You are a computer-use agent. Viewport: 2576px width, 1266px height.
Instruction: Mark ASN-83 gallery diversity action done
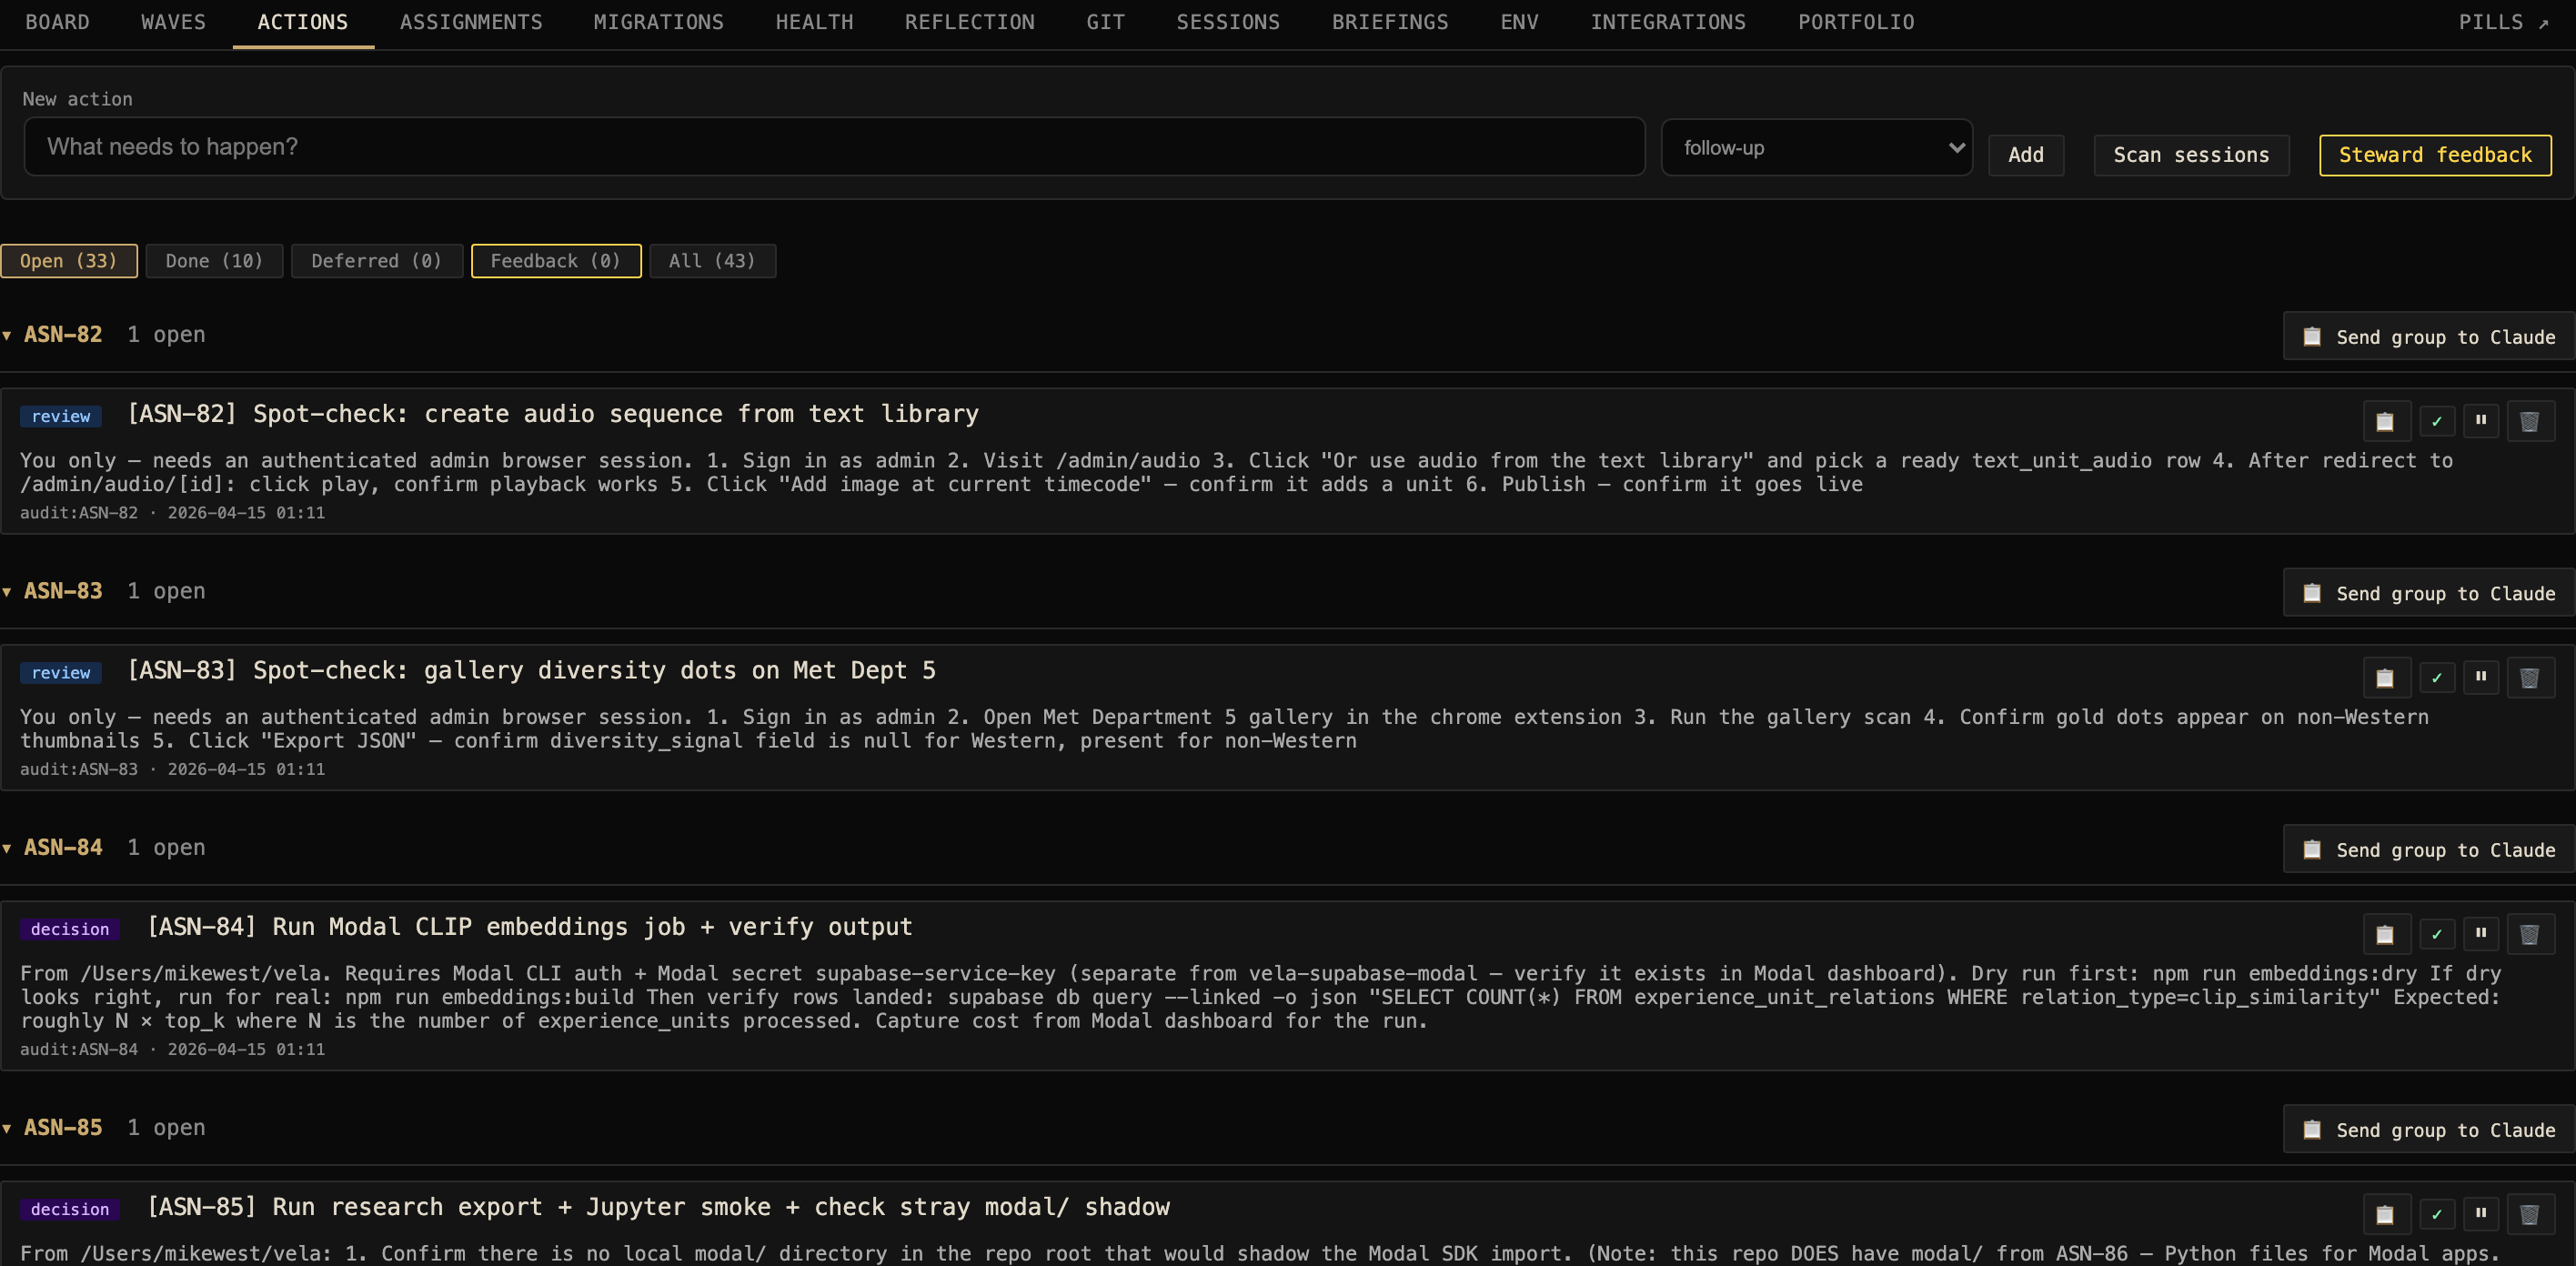click(x=2437, y=678)
